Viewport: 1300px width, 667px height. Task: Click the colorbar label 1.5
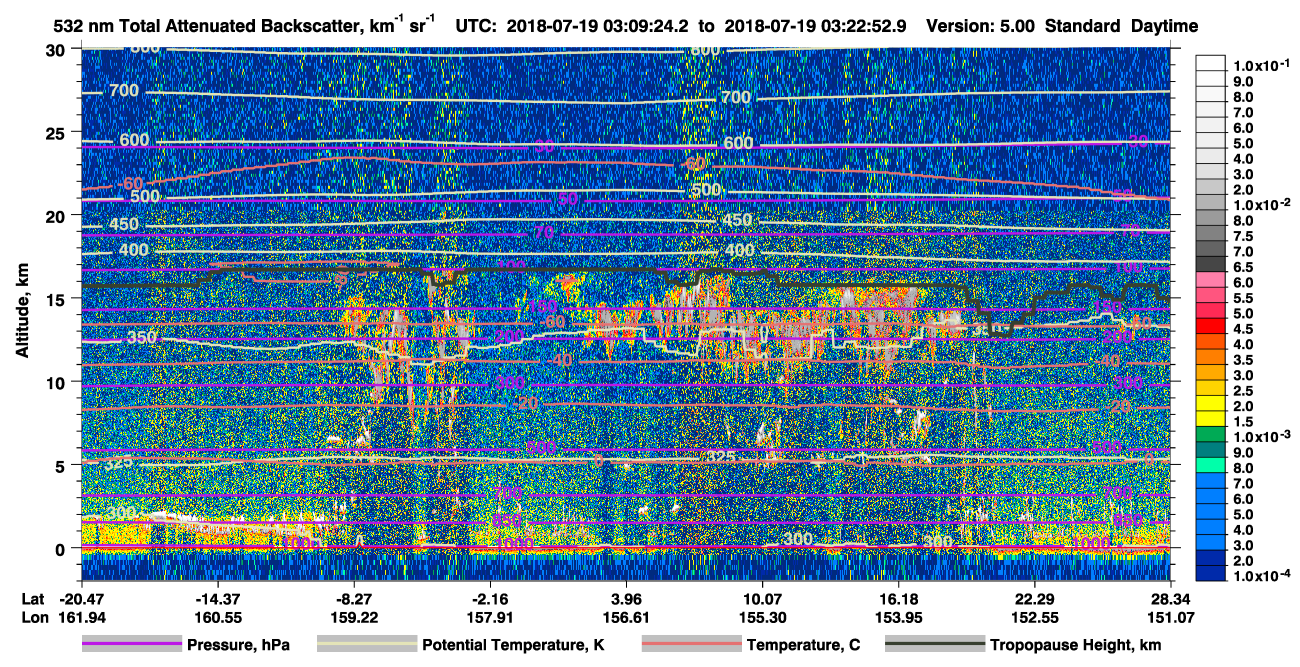click(x=1244, y=422)
